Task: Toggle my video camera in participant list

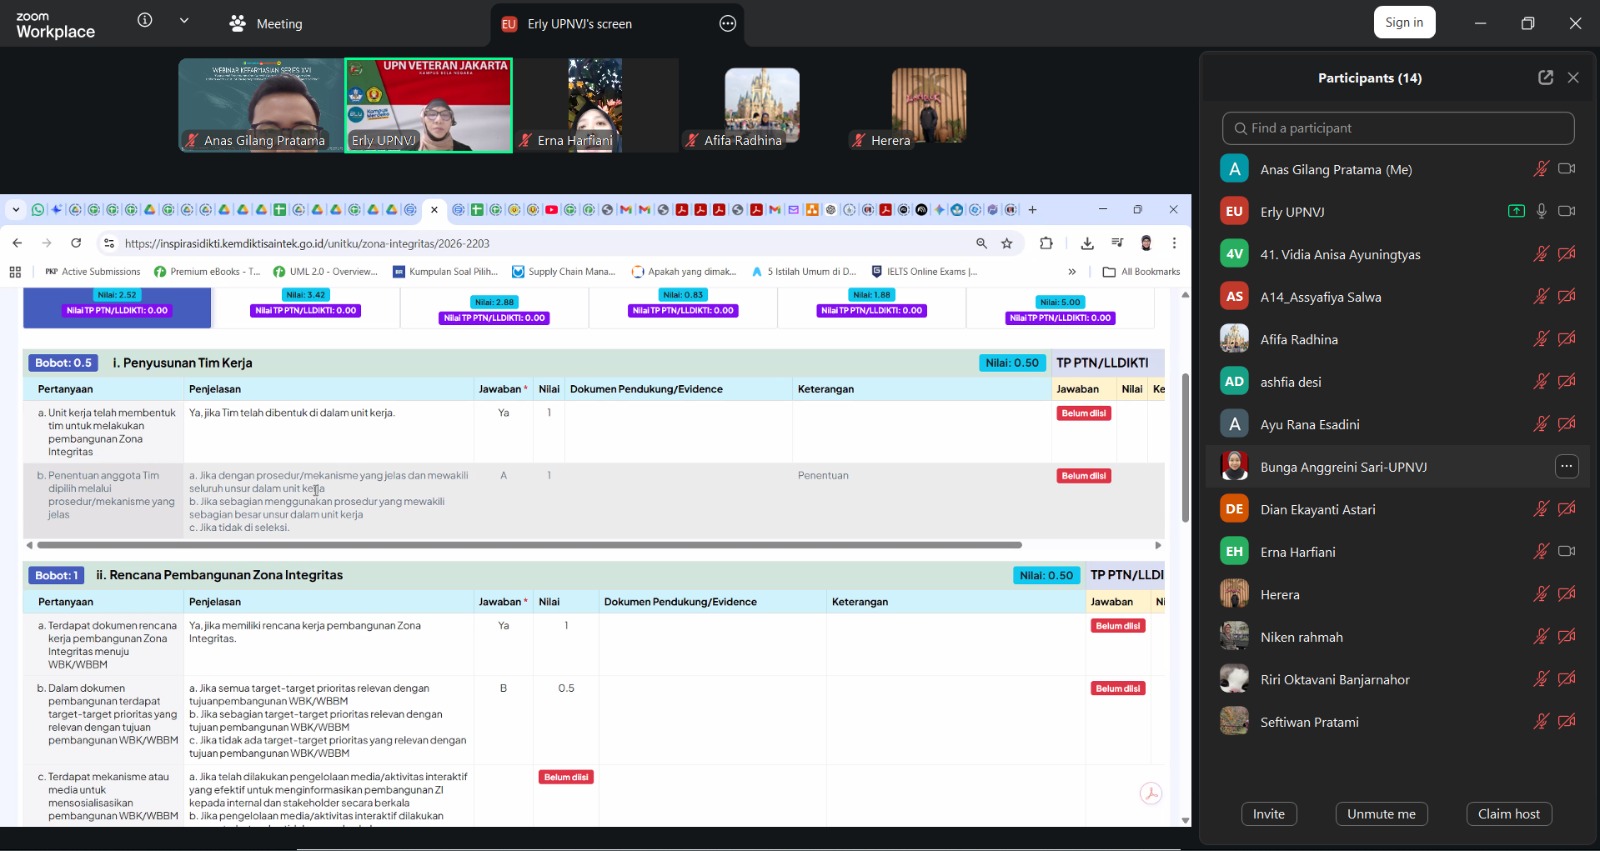Action: point(1567,169)
